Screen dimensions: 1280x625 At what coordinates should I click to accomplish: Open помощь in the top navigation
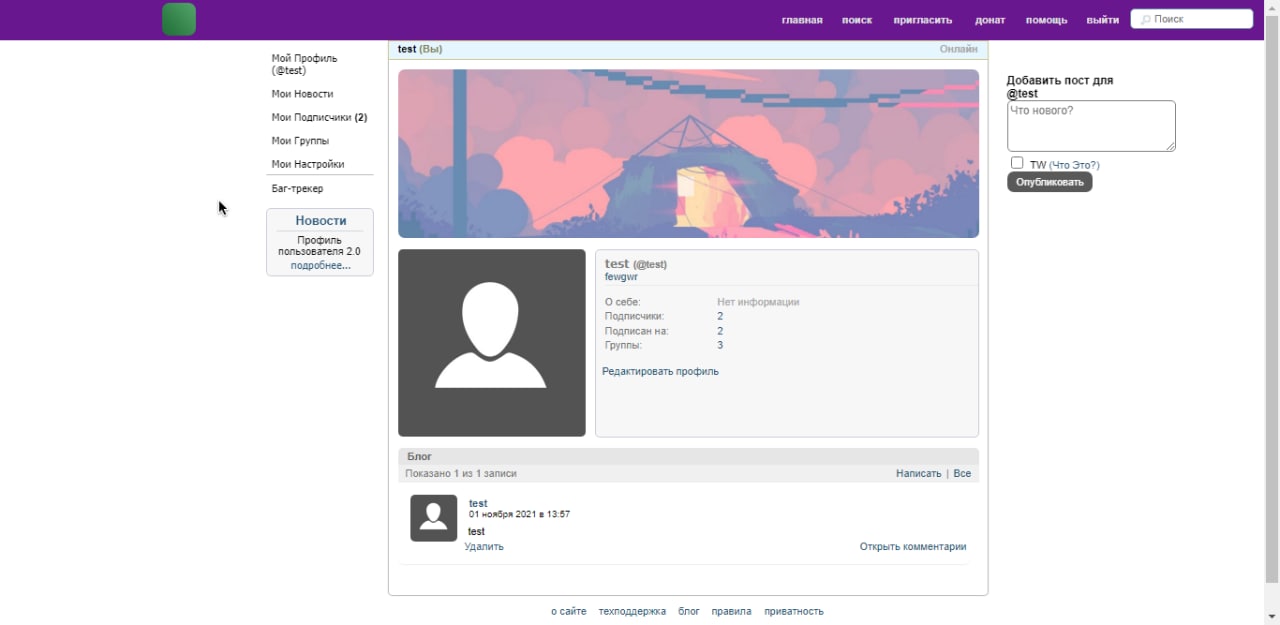tap(1046, 20)
